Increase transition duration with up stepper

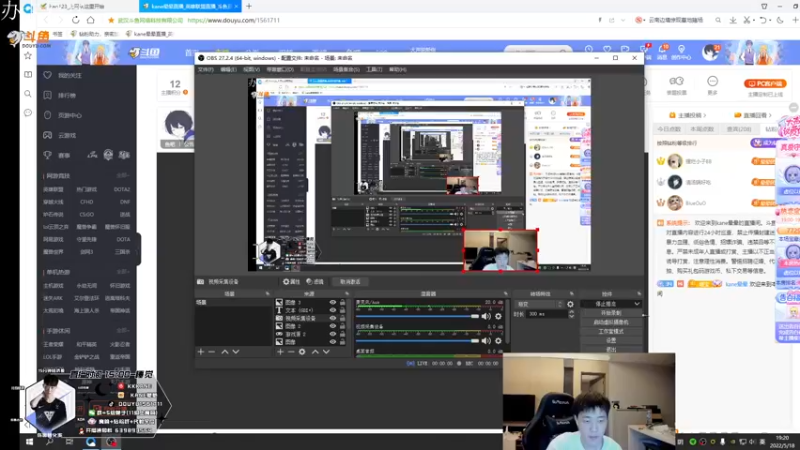click(x=571, y=312)
